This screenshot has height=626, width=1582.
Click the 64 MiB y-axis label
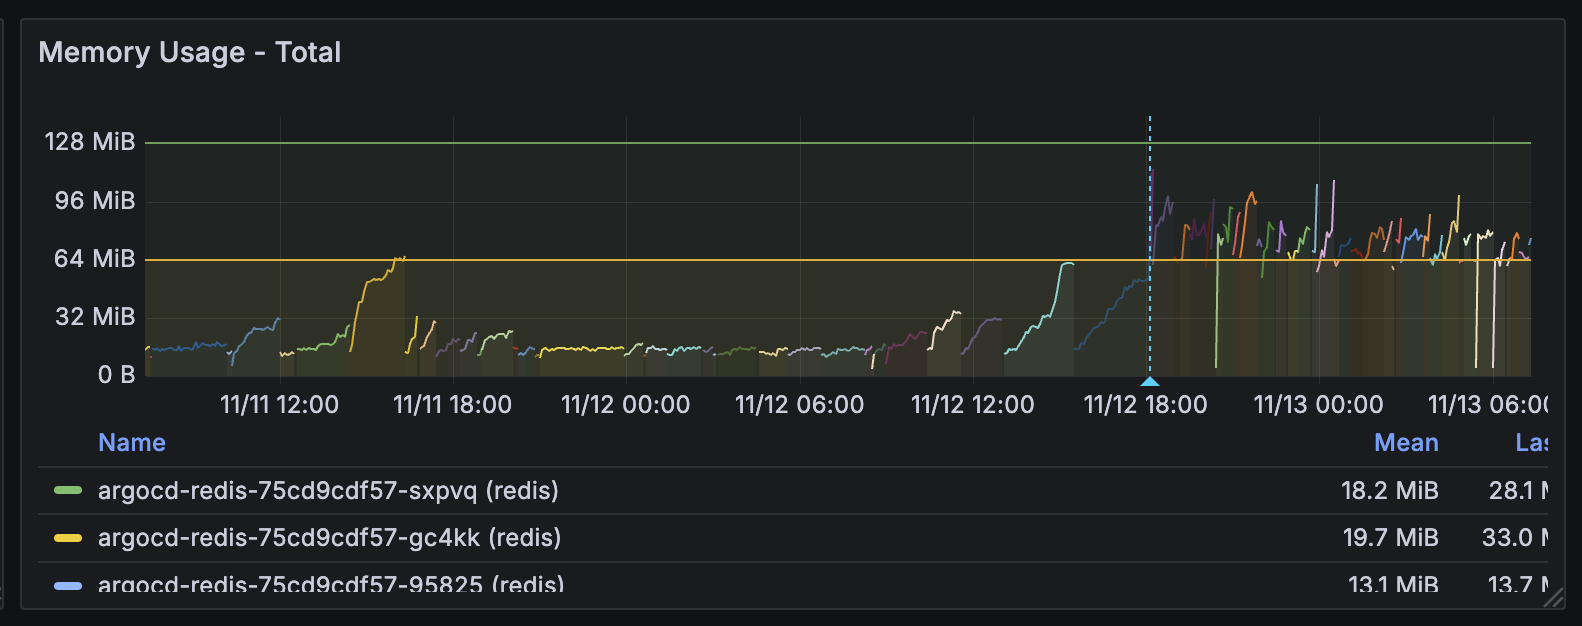click(95, 258)
